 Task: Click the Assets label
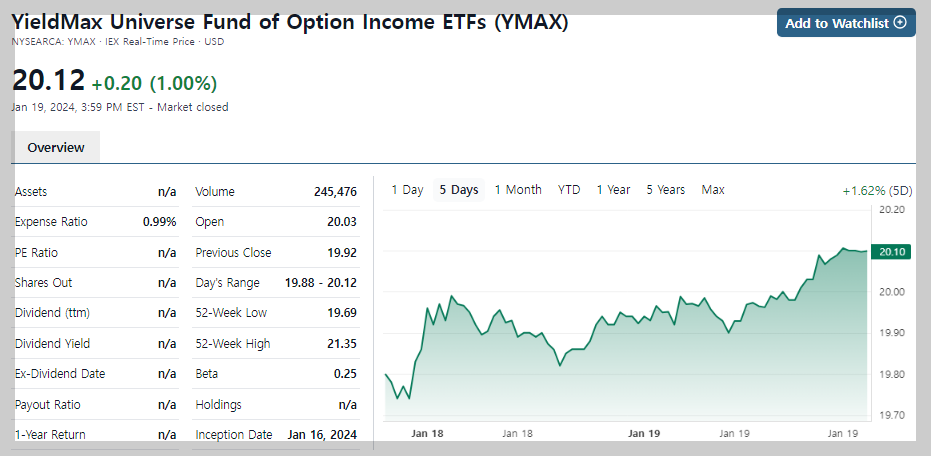pyautogui.click(x=31, y=192)
